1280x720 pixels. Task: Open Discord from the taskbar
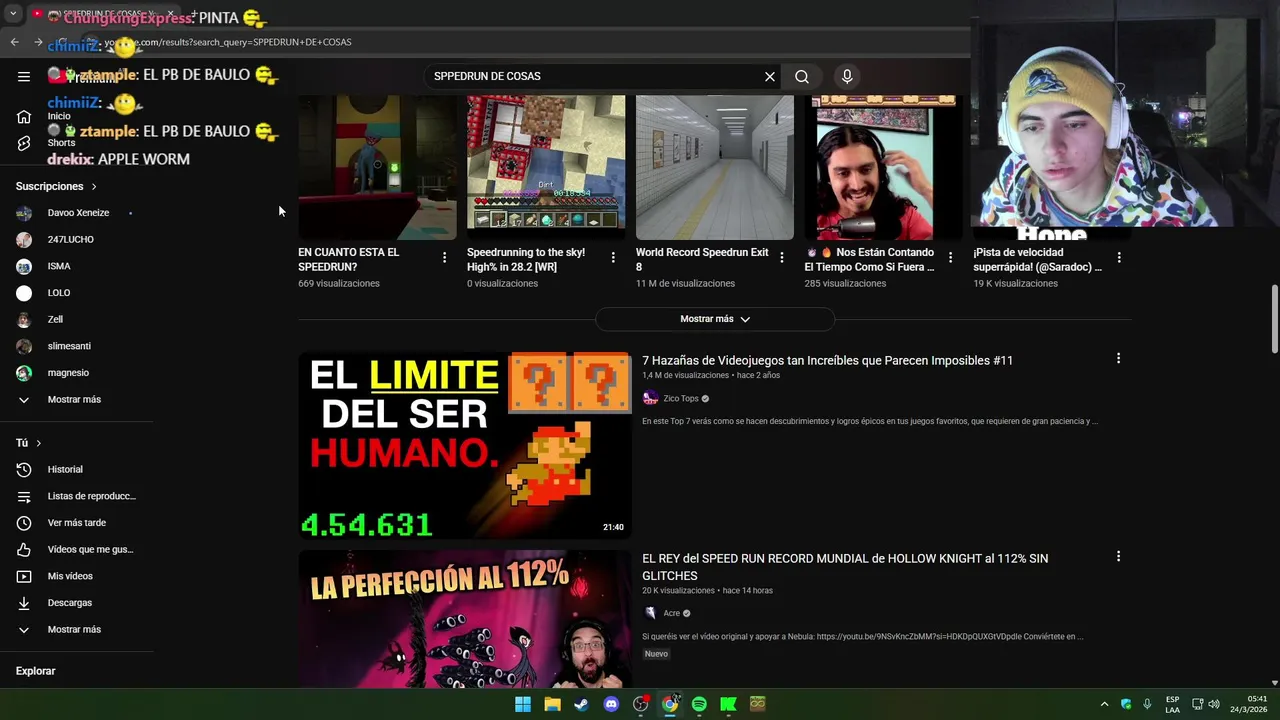click(611, 704)
